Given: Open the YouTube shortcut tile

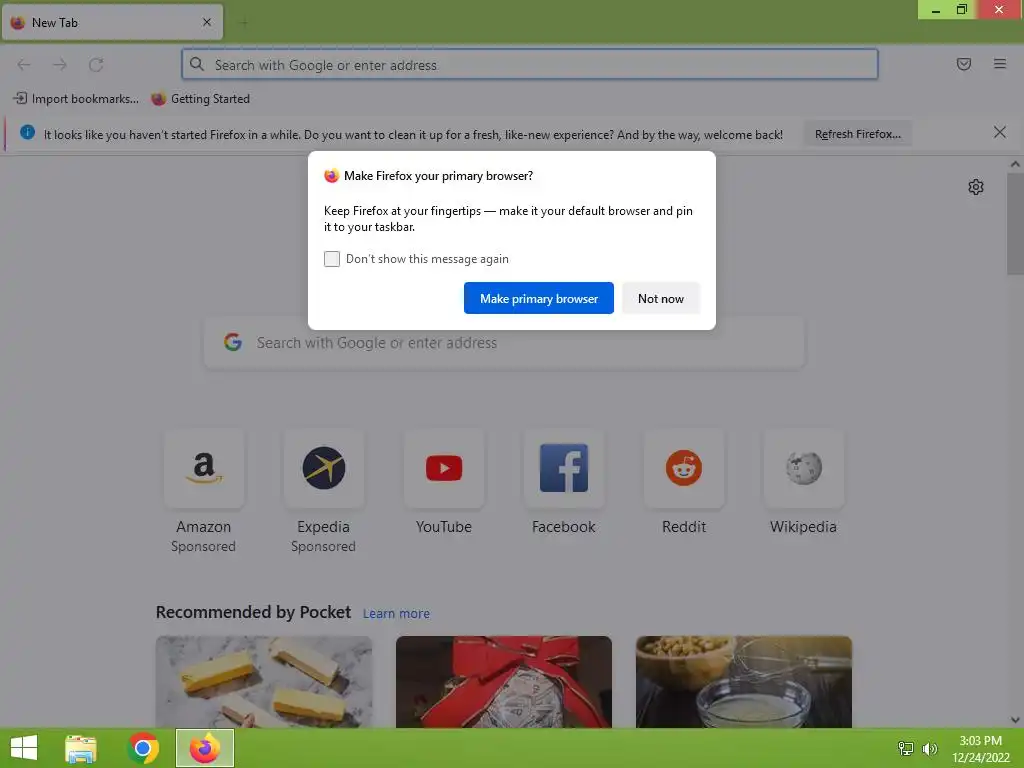Looking at the screenshot, I should (x=444, y=469).
